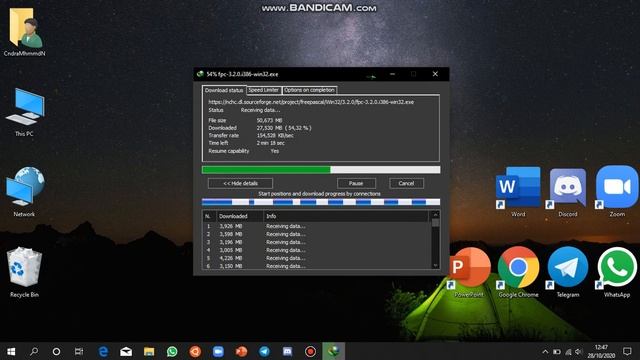The image size is (640, 360).
Task: Open the volume tray icon
Action: point(578,351)
